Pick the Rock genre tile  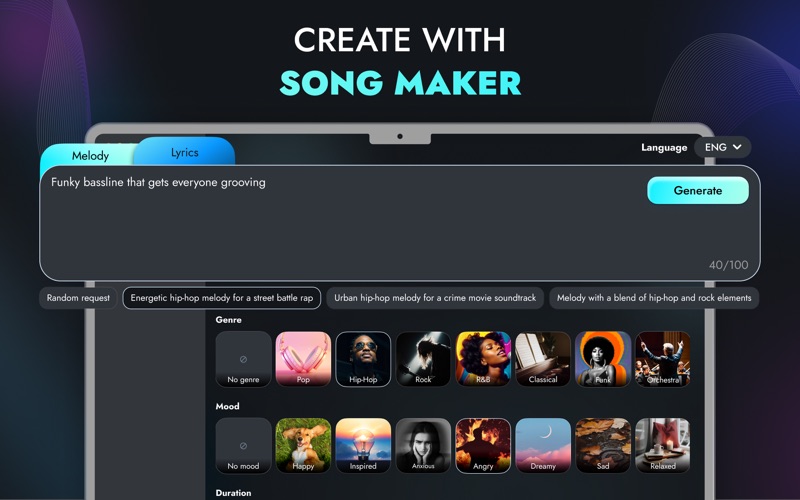pyautogui.click(x=423, y=359)
